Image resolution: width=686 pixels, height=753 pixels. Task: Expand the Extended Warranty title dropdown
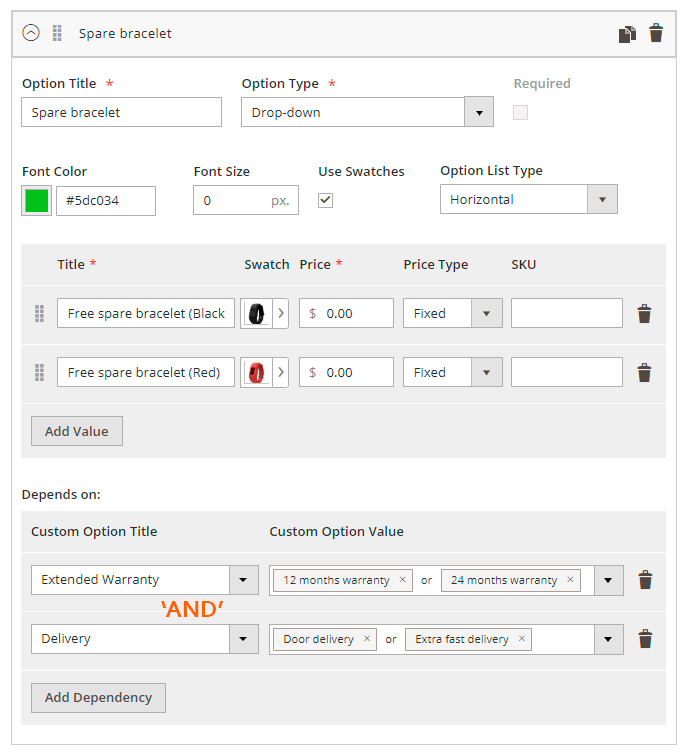click(x=244, y=580)
